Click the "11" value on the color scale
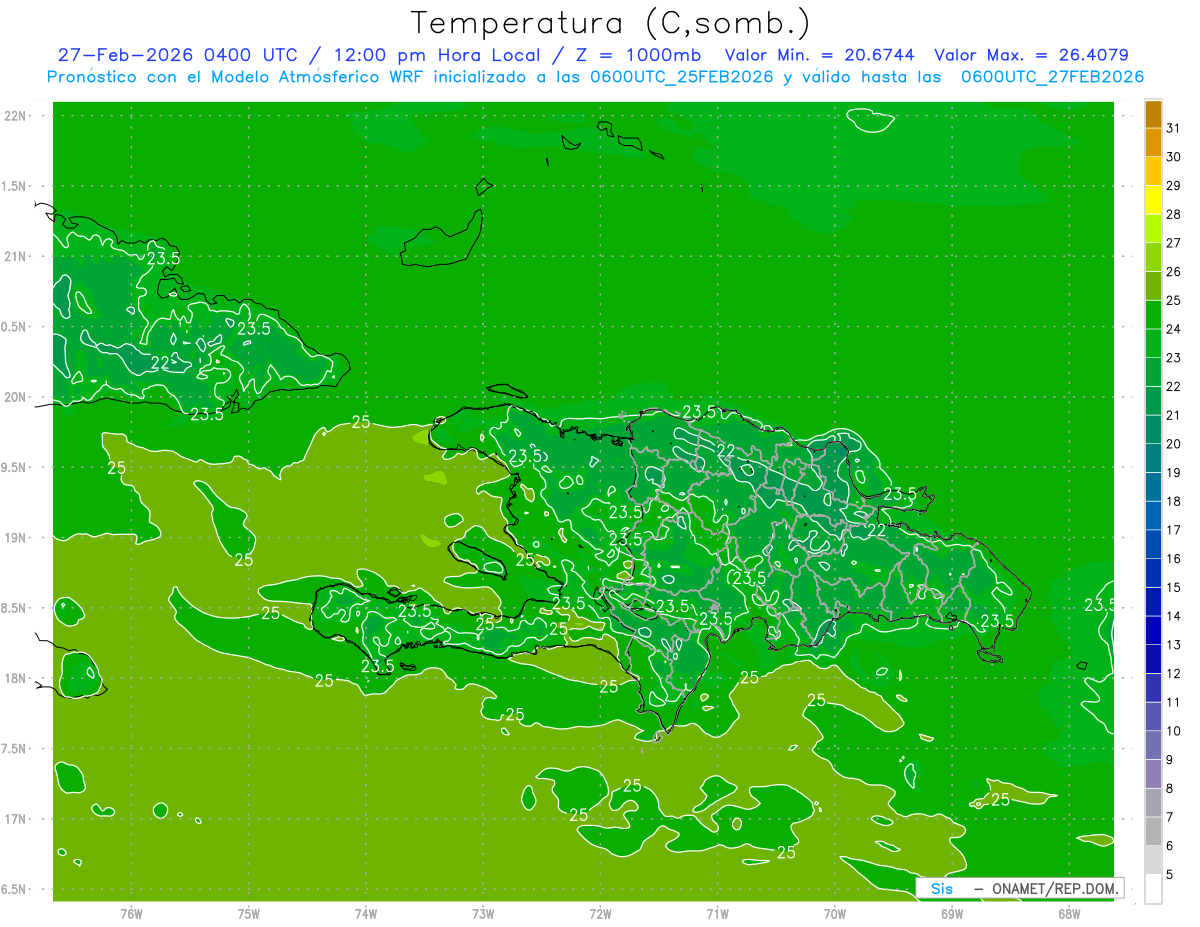Screen dimensions: 1200x927 [1174, 702]
